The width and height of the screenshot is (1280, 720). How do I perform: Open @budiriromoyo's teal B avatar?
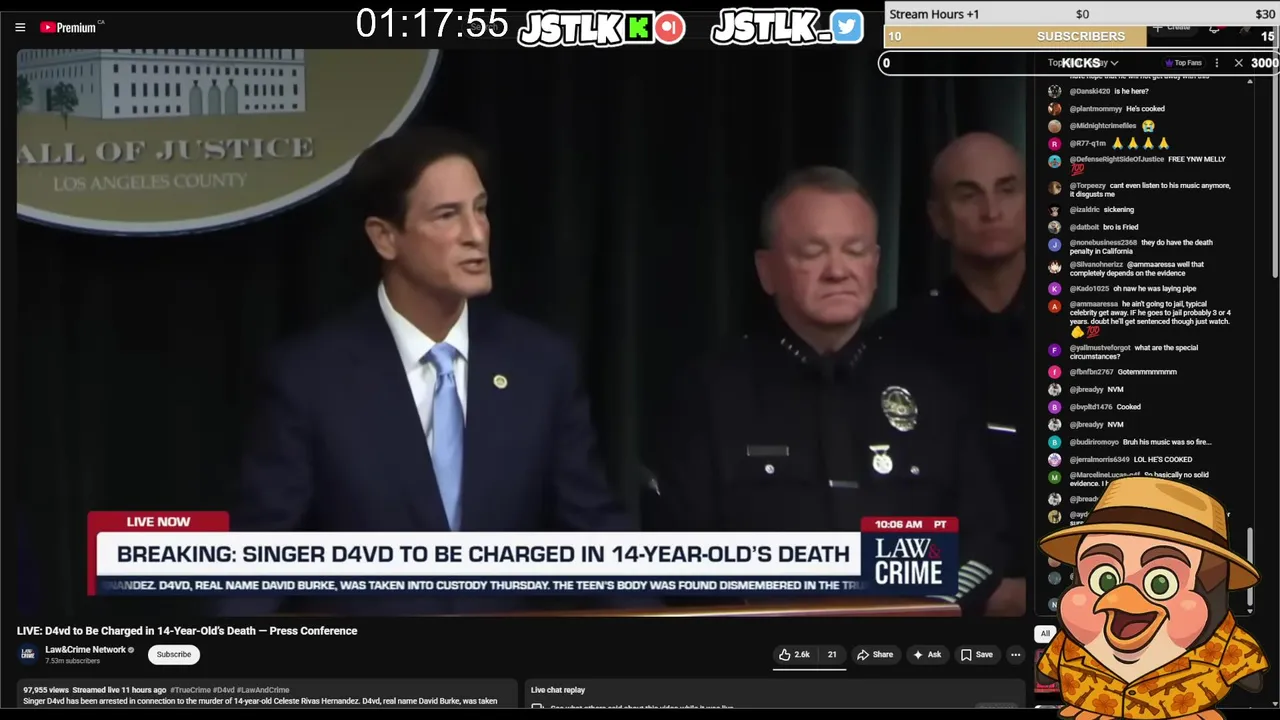click(x=1054, y=442)
